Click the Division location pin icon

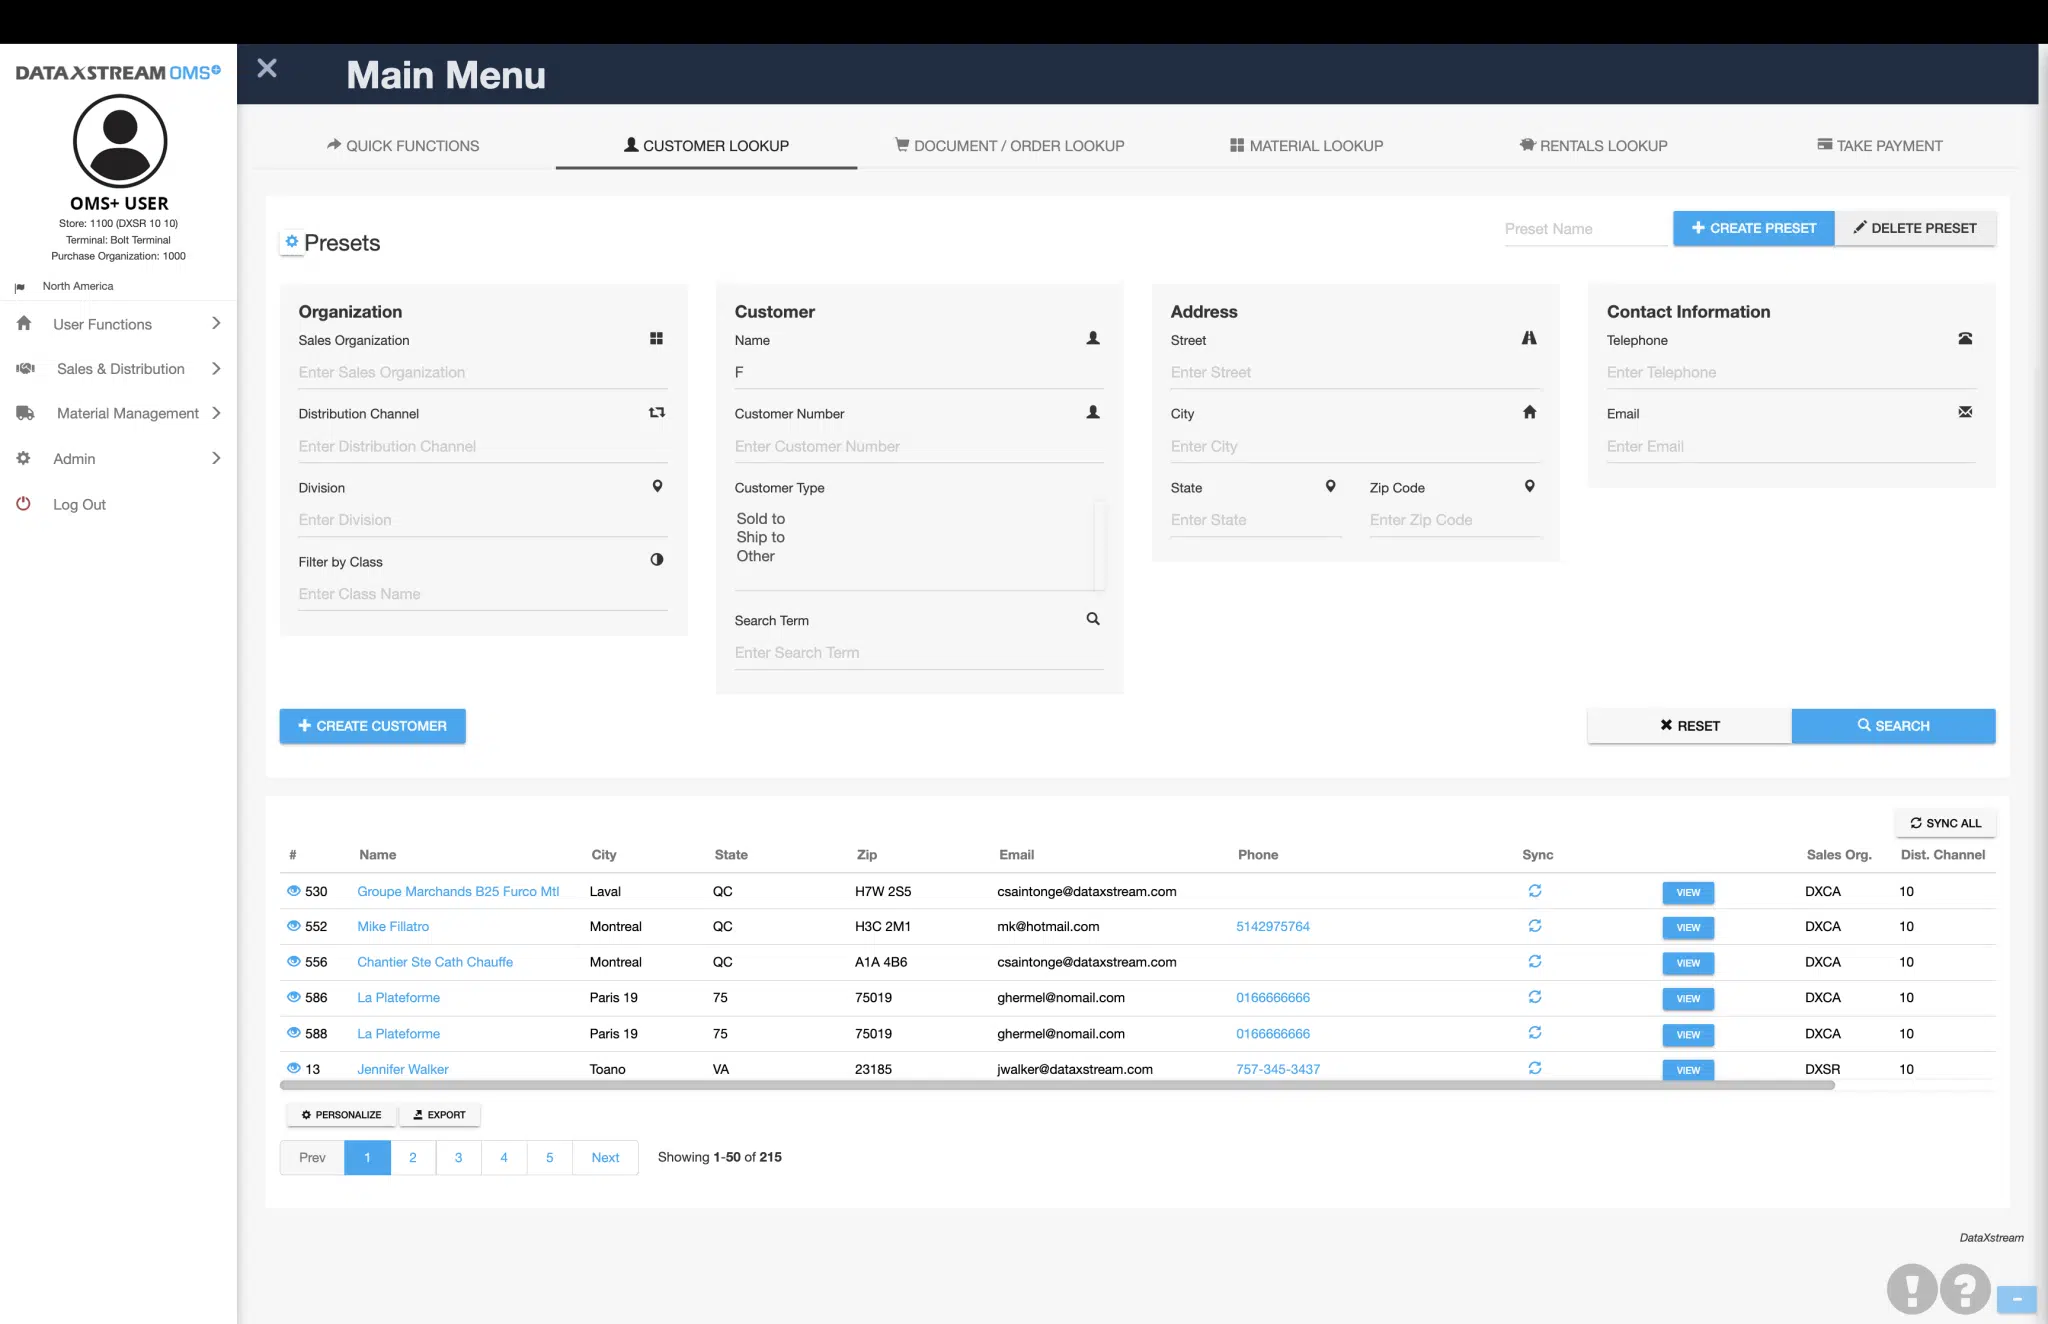click(x=657, y=486)
